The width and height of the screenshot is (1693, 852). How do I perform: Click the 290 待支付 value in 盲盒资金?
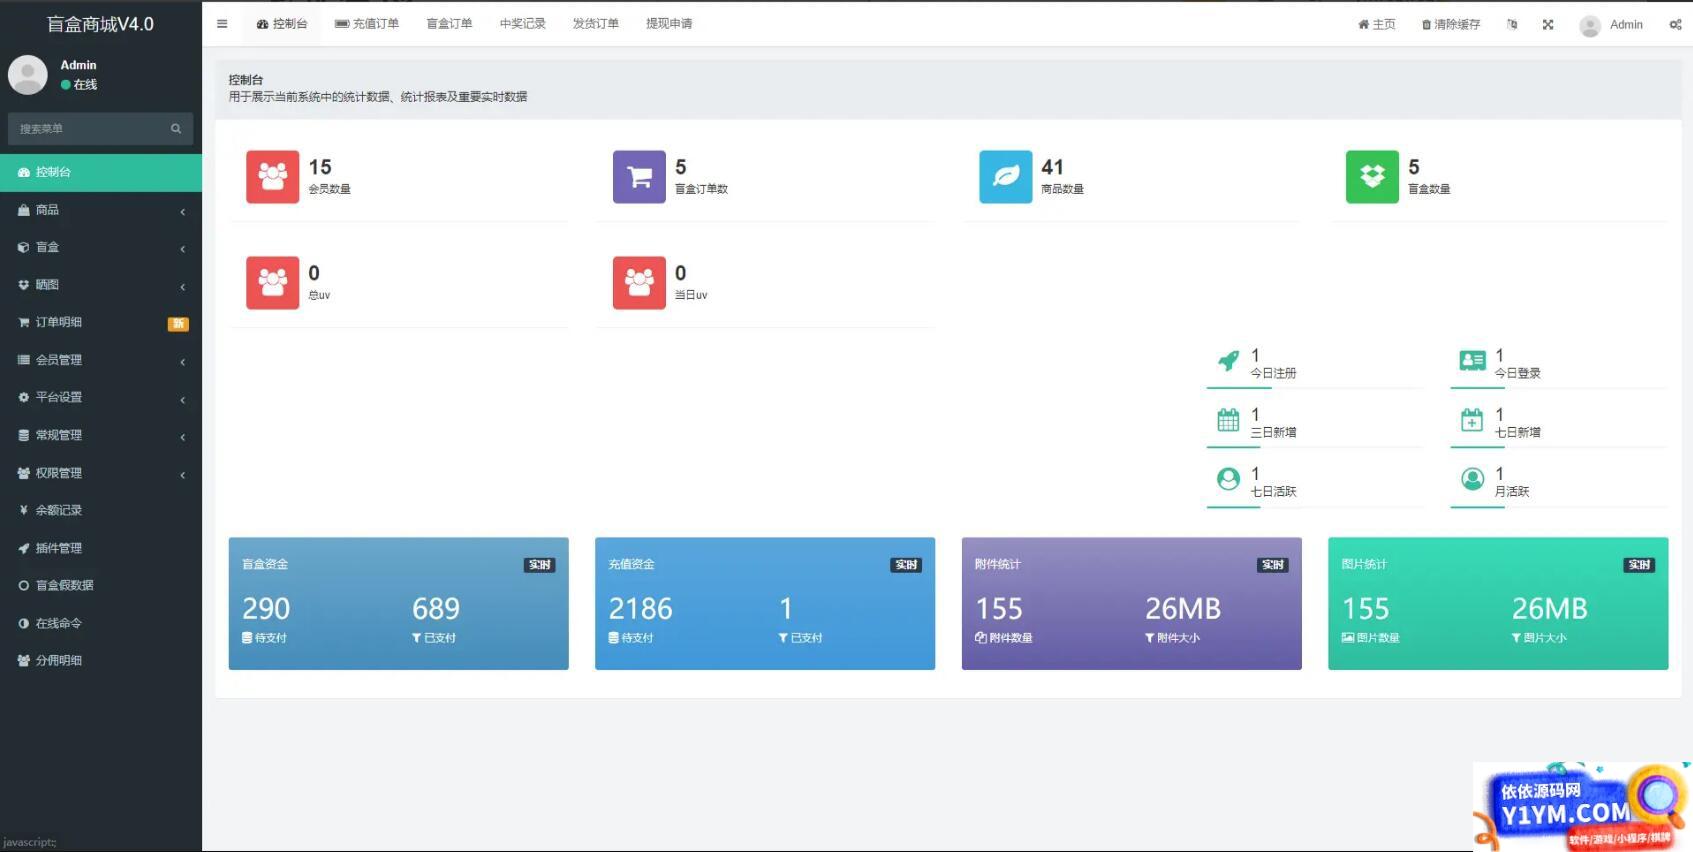click(266, 609)
